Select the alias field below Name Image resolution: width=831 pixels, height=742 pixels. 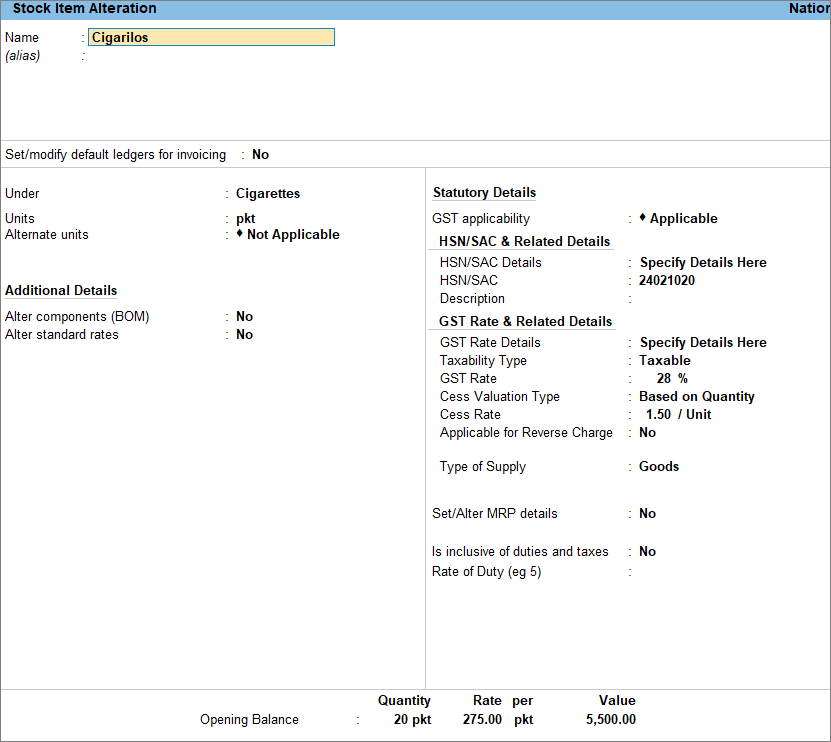211,56
